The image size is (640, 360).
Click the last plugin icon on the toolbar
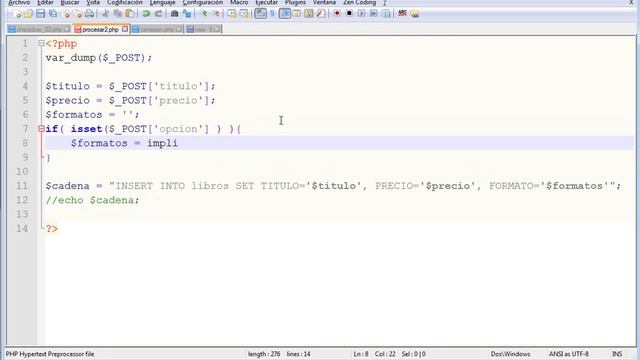(x=415, y=14)
